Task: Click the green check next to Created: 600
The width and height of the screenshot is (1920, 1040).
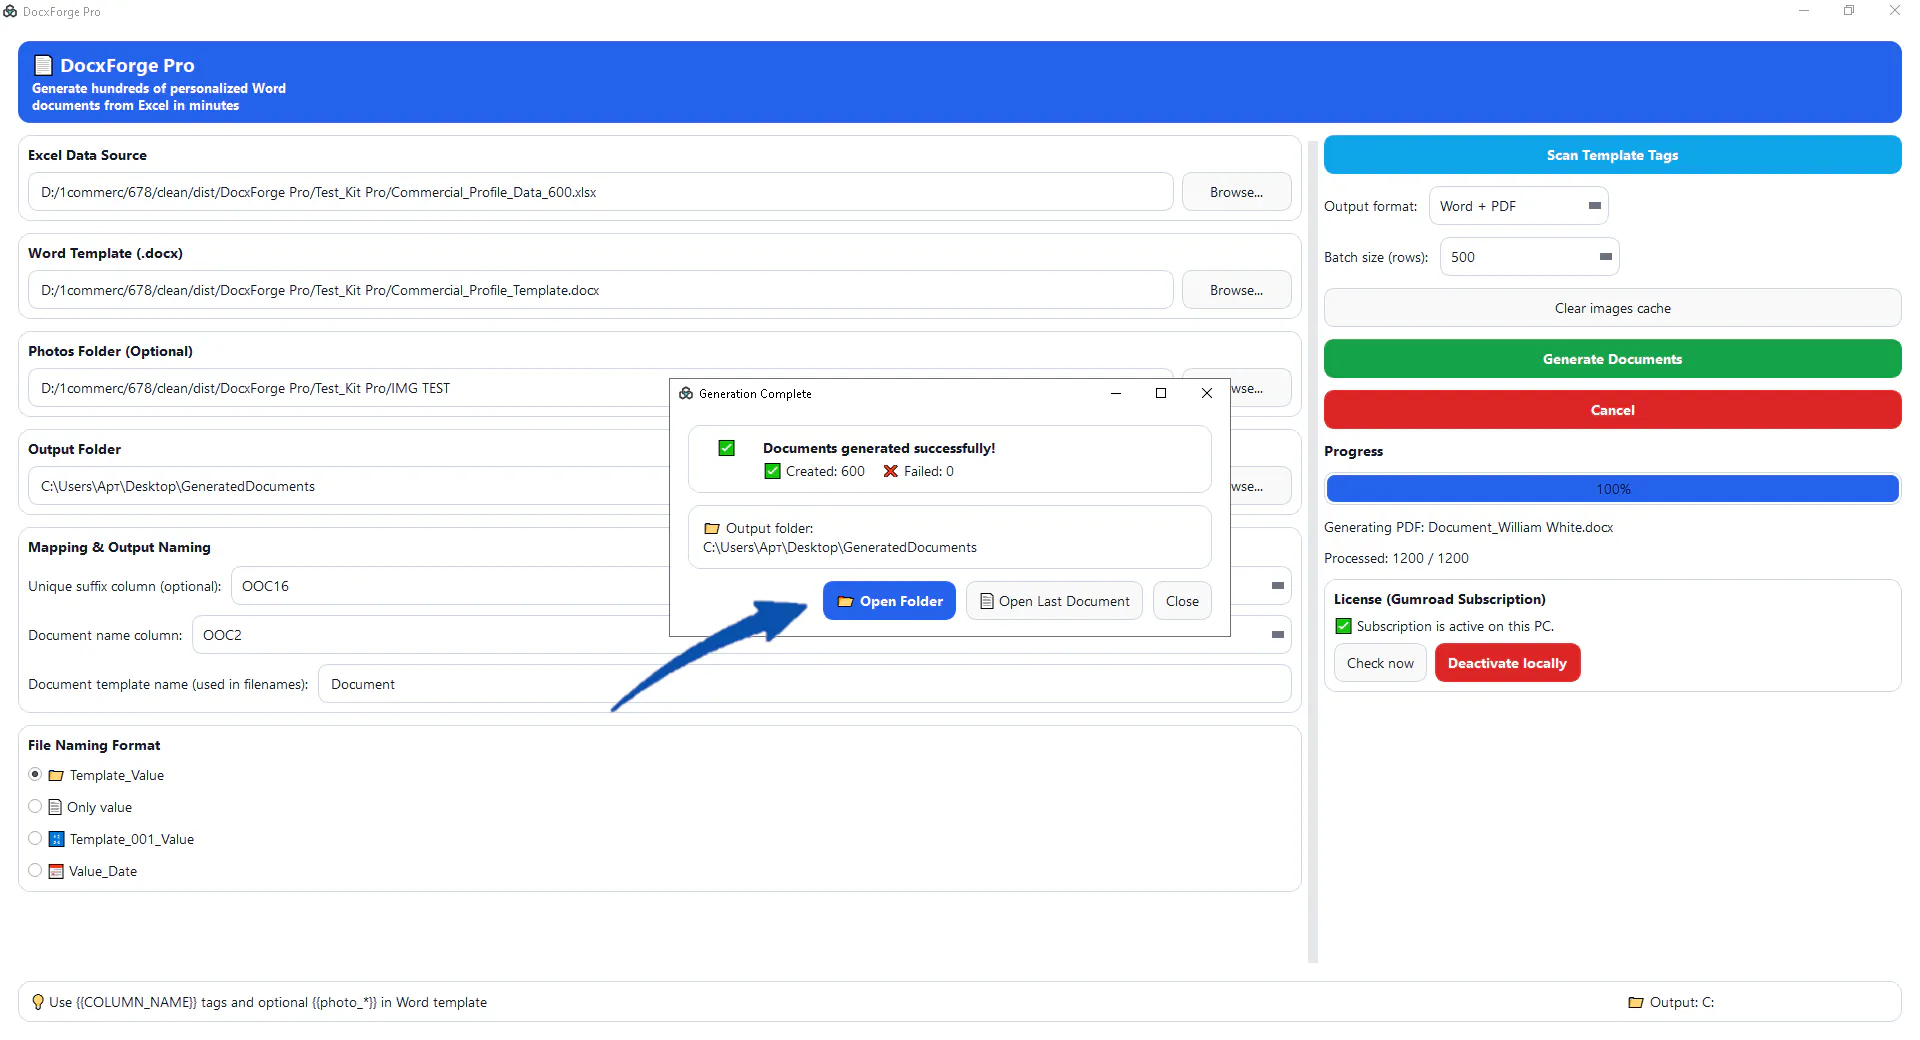Action: pos(772,471)
